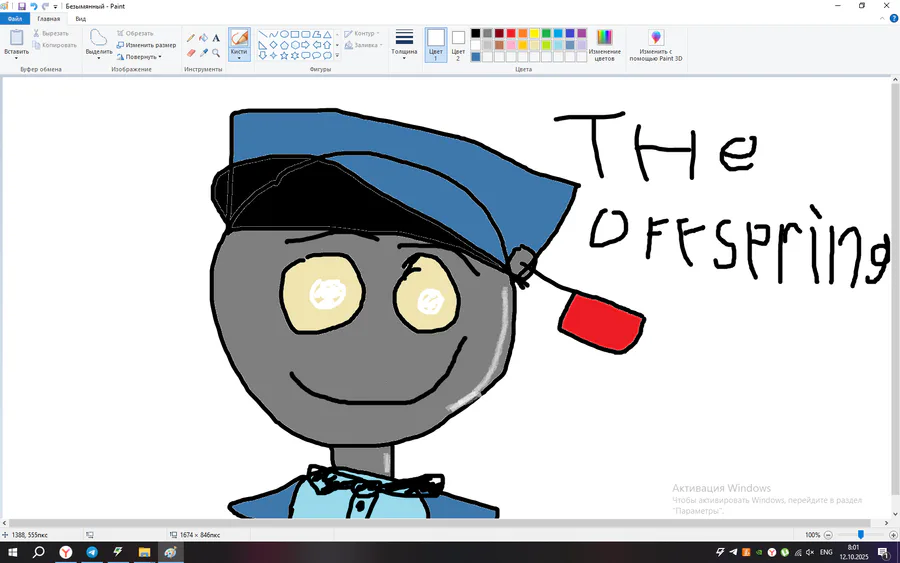Choose the Line shape

pos(262,34)
